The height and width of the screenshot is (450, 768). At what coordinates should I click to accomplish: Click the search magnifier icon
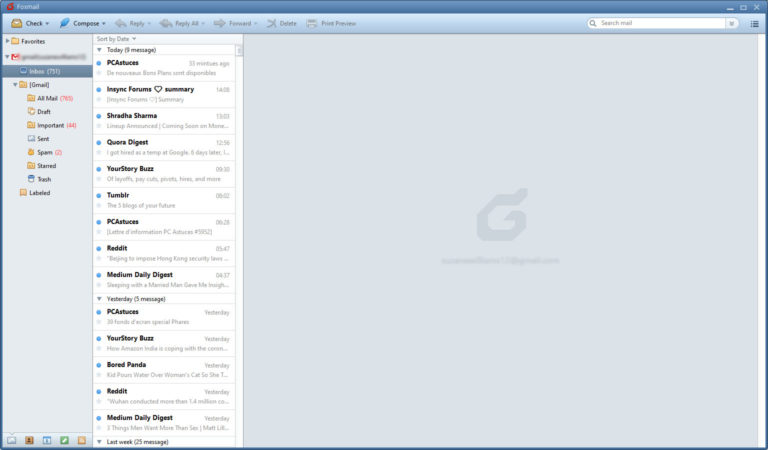[593, 23]
